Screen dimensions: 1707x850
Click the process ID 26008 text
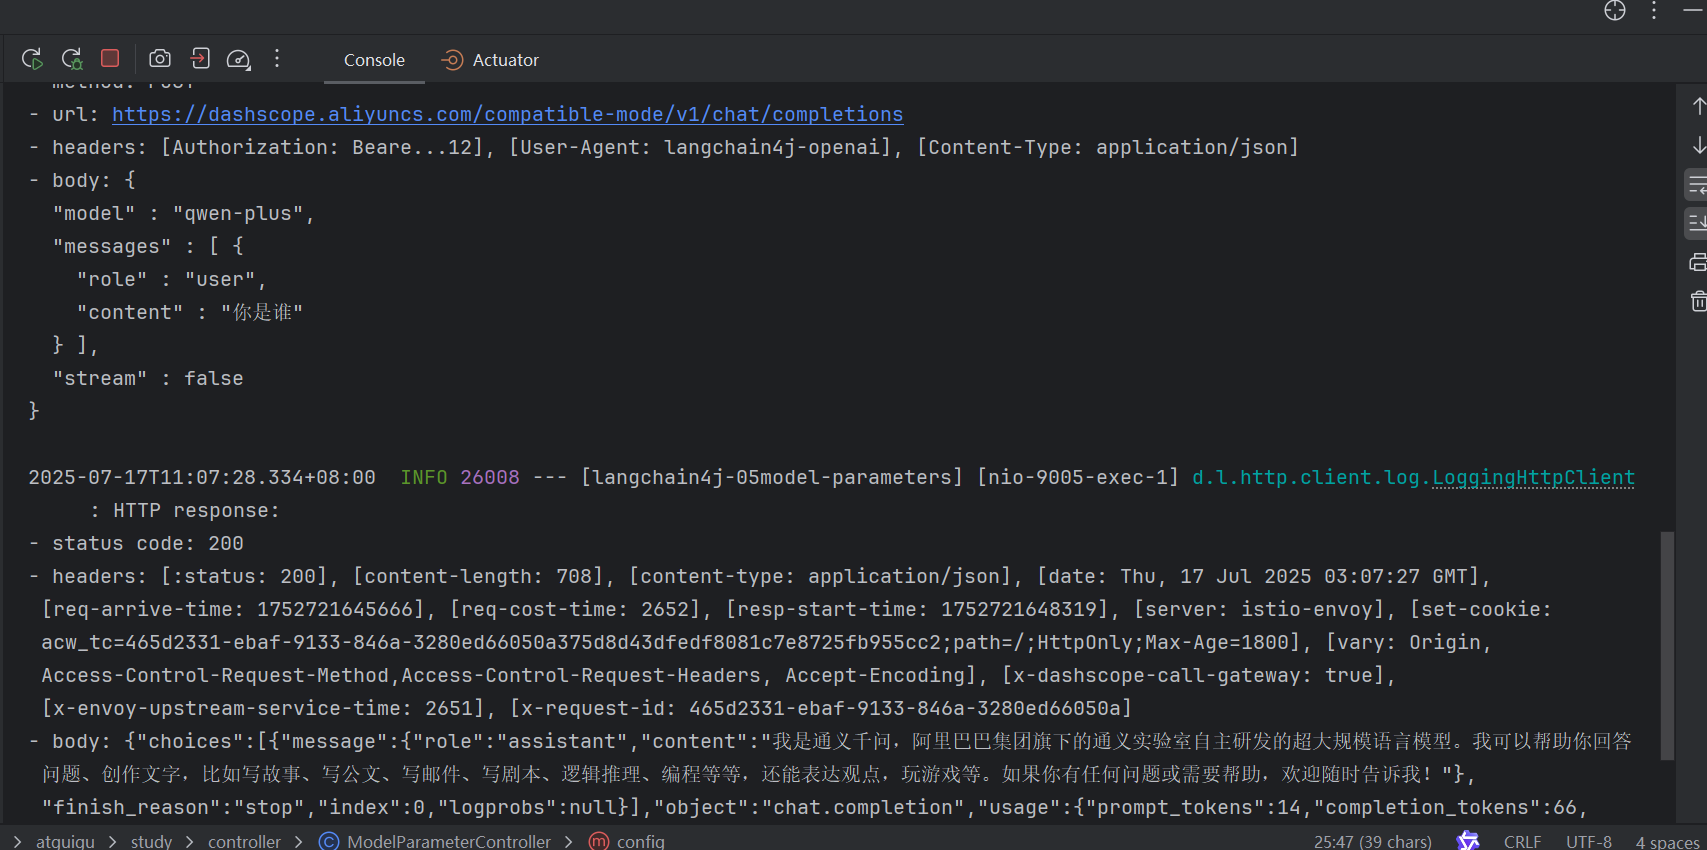pyautogui.click(x=490, y=477)
